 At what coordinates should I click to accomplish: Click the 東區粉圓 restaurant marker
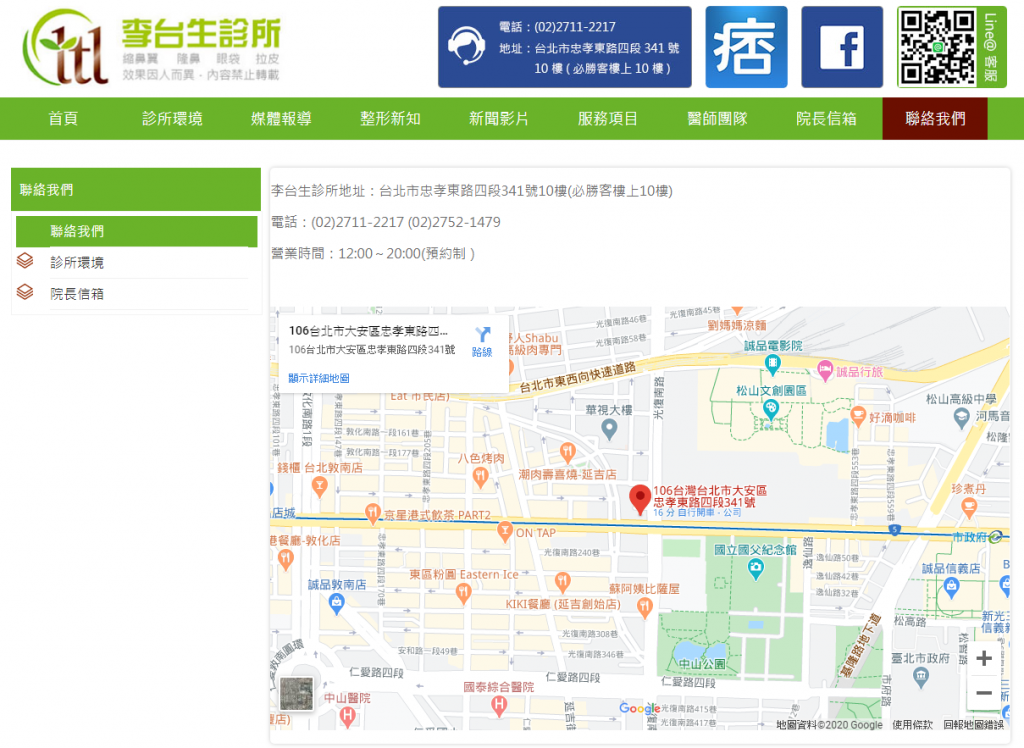pos(463,593)
